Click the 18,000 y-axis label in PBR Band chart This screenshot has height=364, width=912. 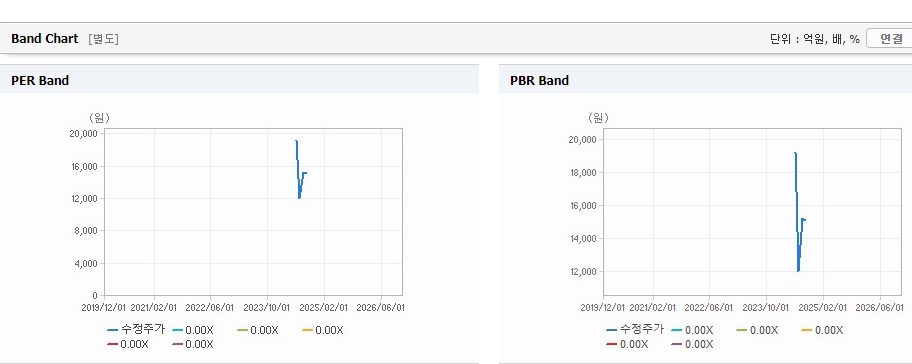coord(583,173)
